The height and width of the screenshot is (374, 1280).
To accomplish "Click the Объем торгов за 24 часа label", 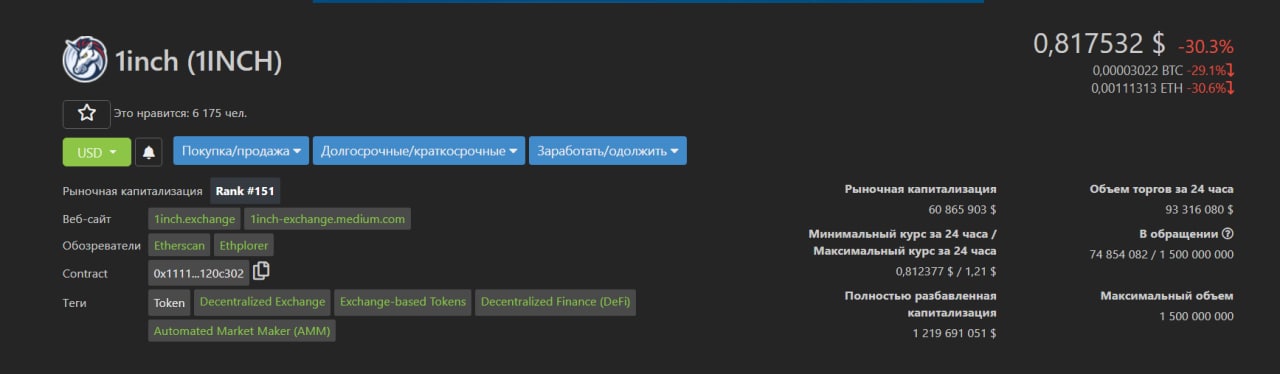I will pyautogui.click(x=1161, y=189).
